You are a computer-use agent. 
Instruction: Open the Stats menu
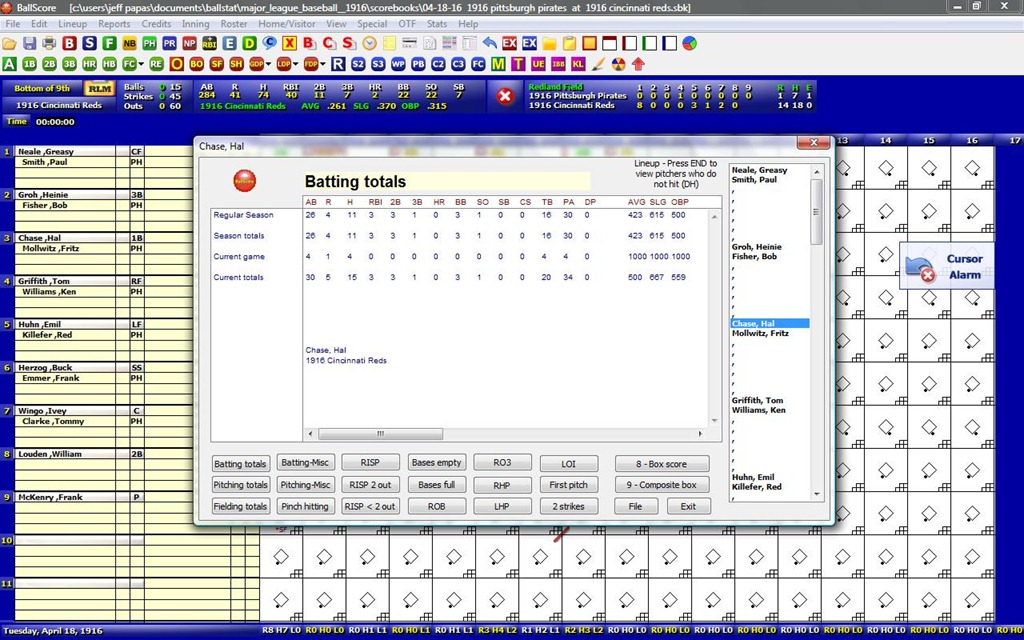click(437, 24)
